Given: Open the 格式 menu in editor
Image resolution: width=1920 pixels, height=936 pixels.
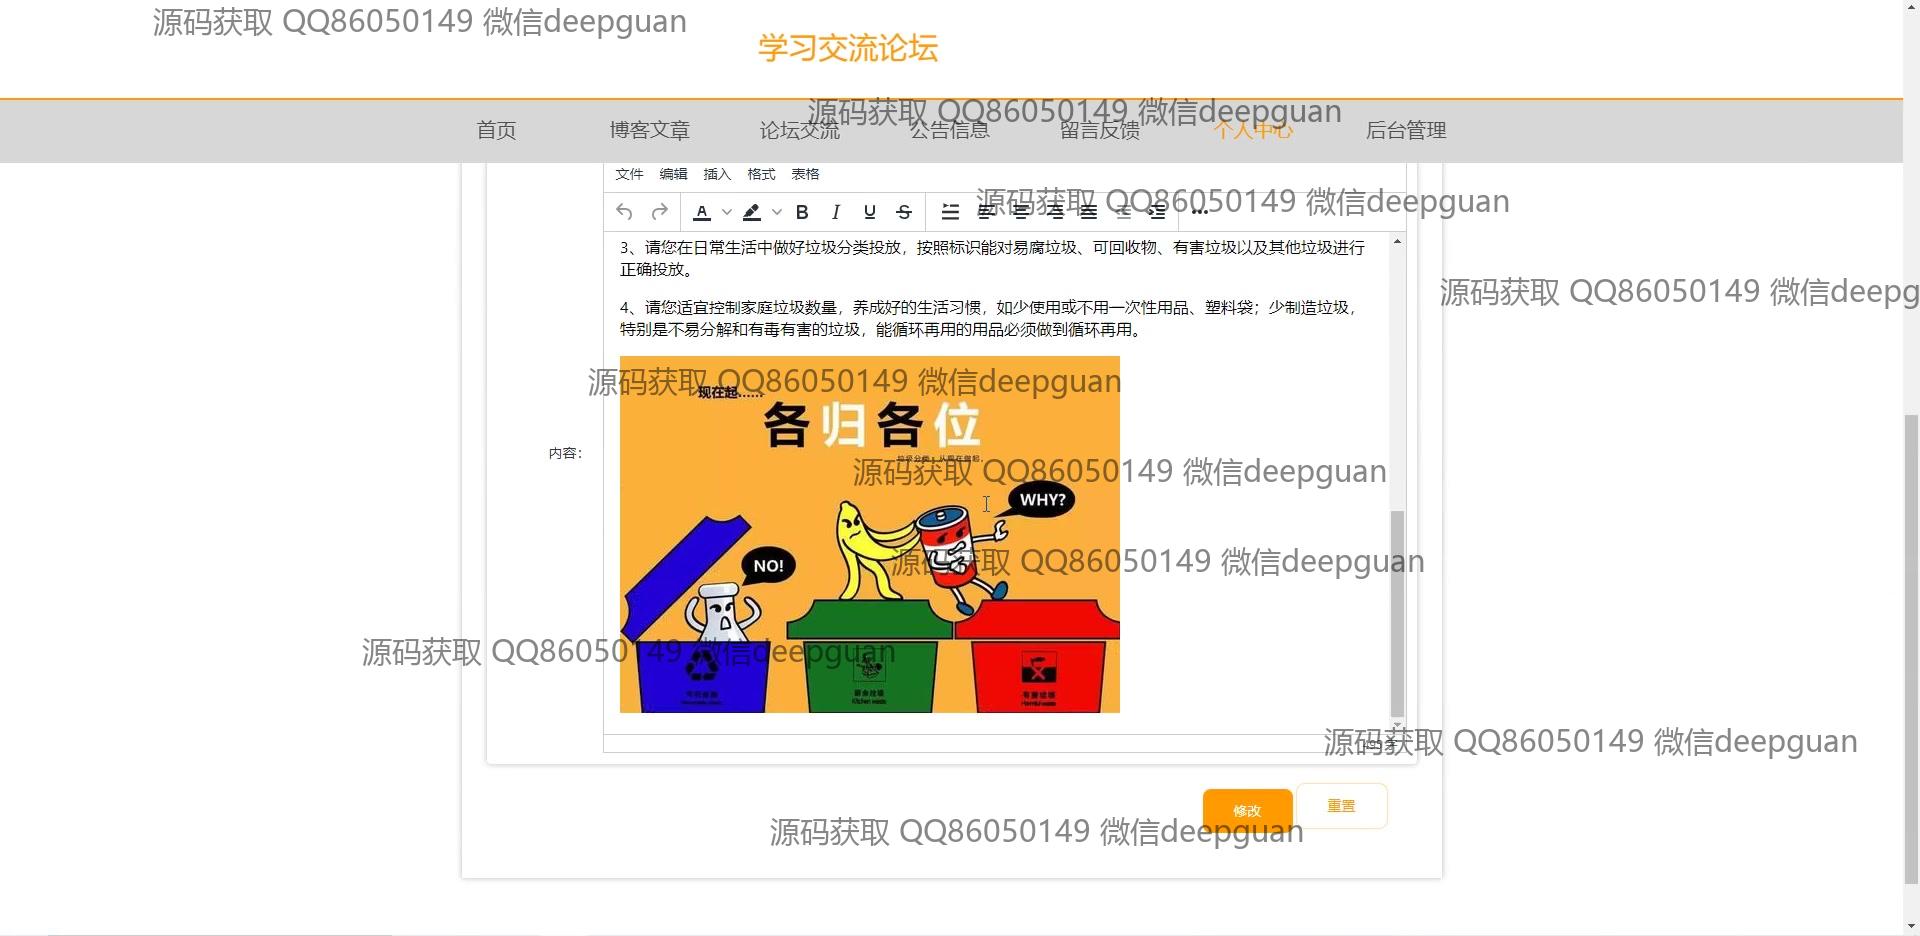Looking at the screenshot, I should click(761, 174).
